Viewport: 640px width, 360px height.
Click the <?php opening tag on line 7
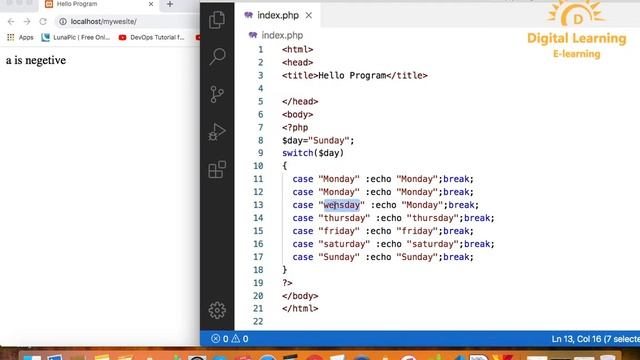click(295, 127)
